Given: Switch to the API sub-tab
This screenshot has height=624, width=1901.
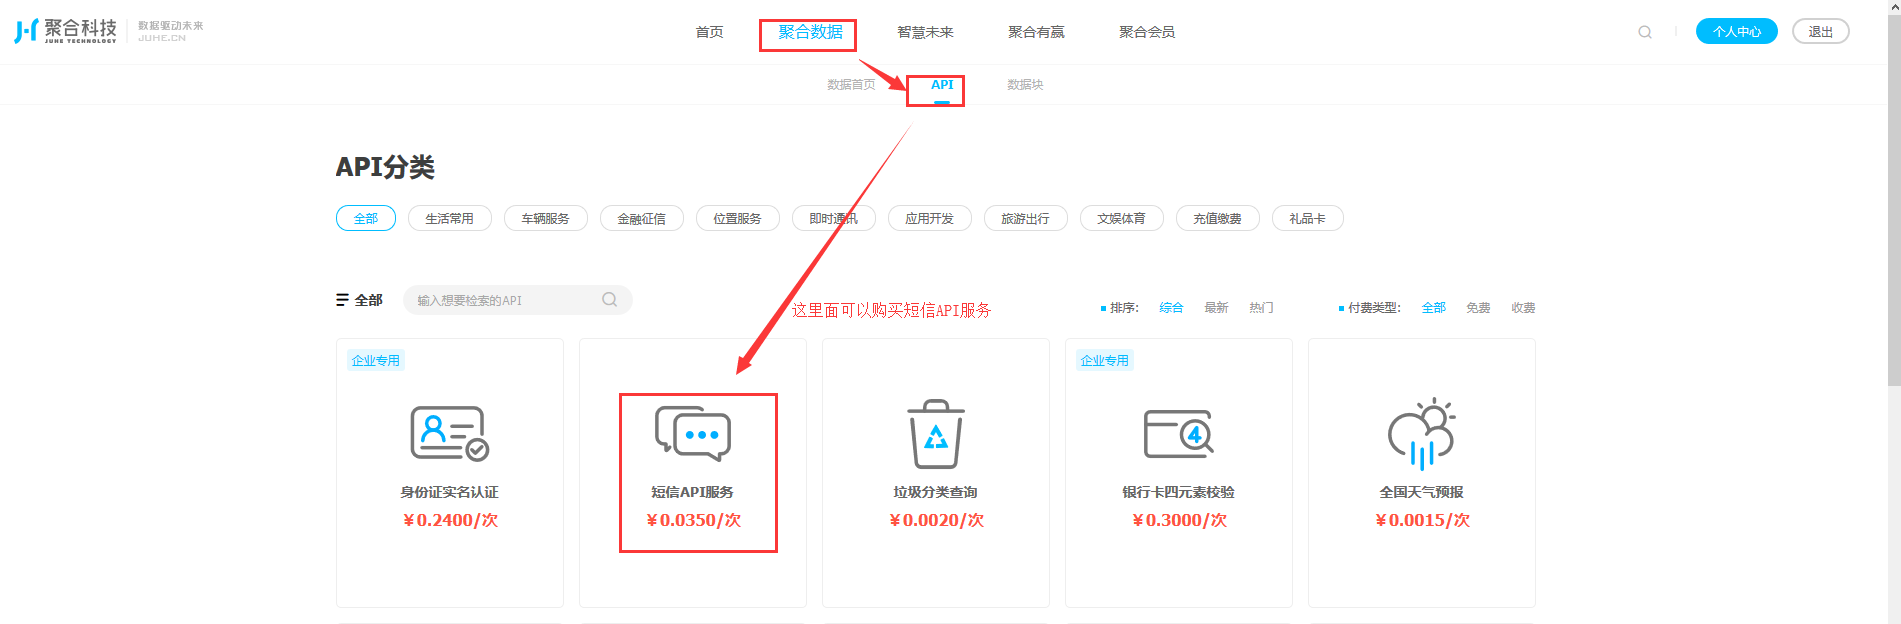Looking at the screenshot, I should [x=942, y=85].
